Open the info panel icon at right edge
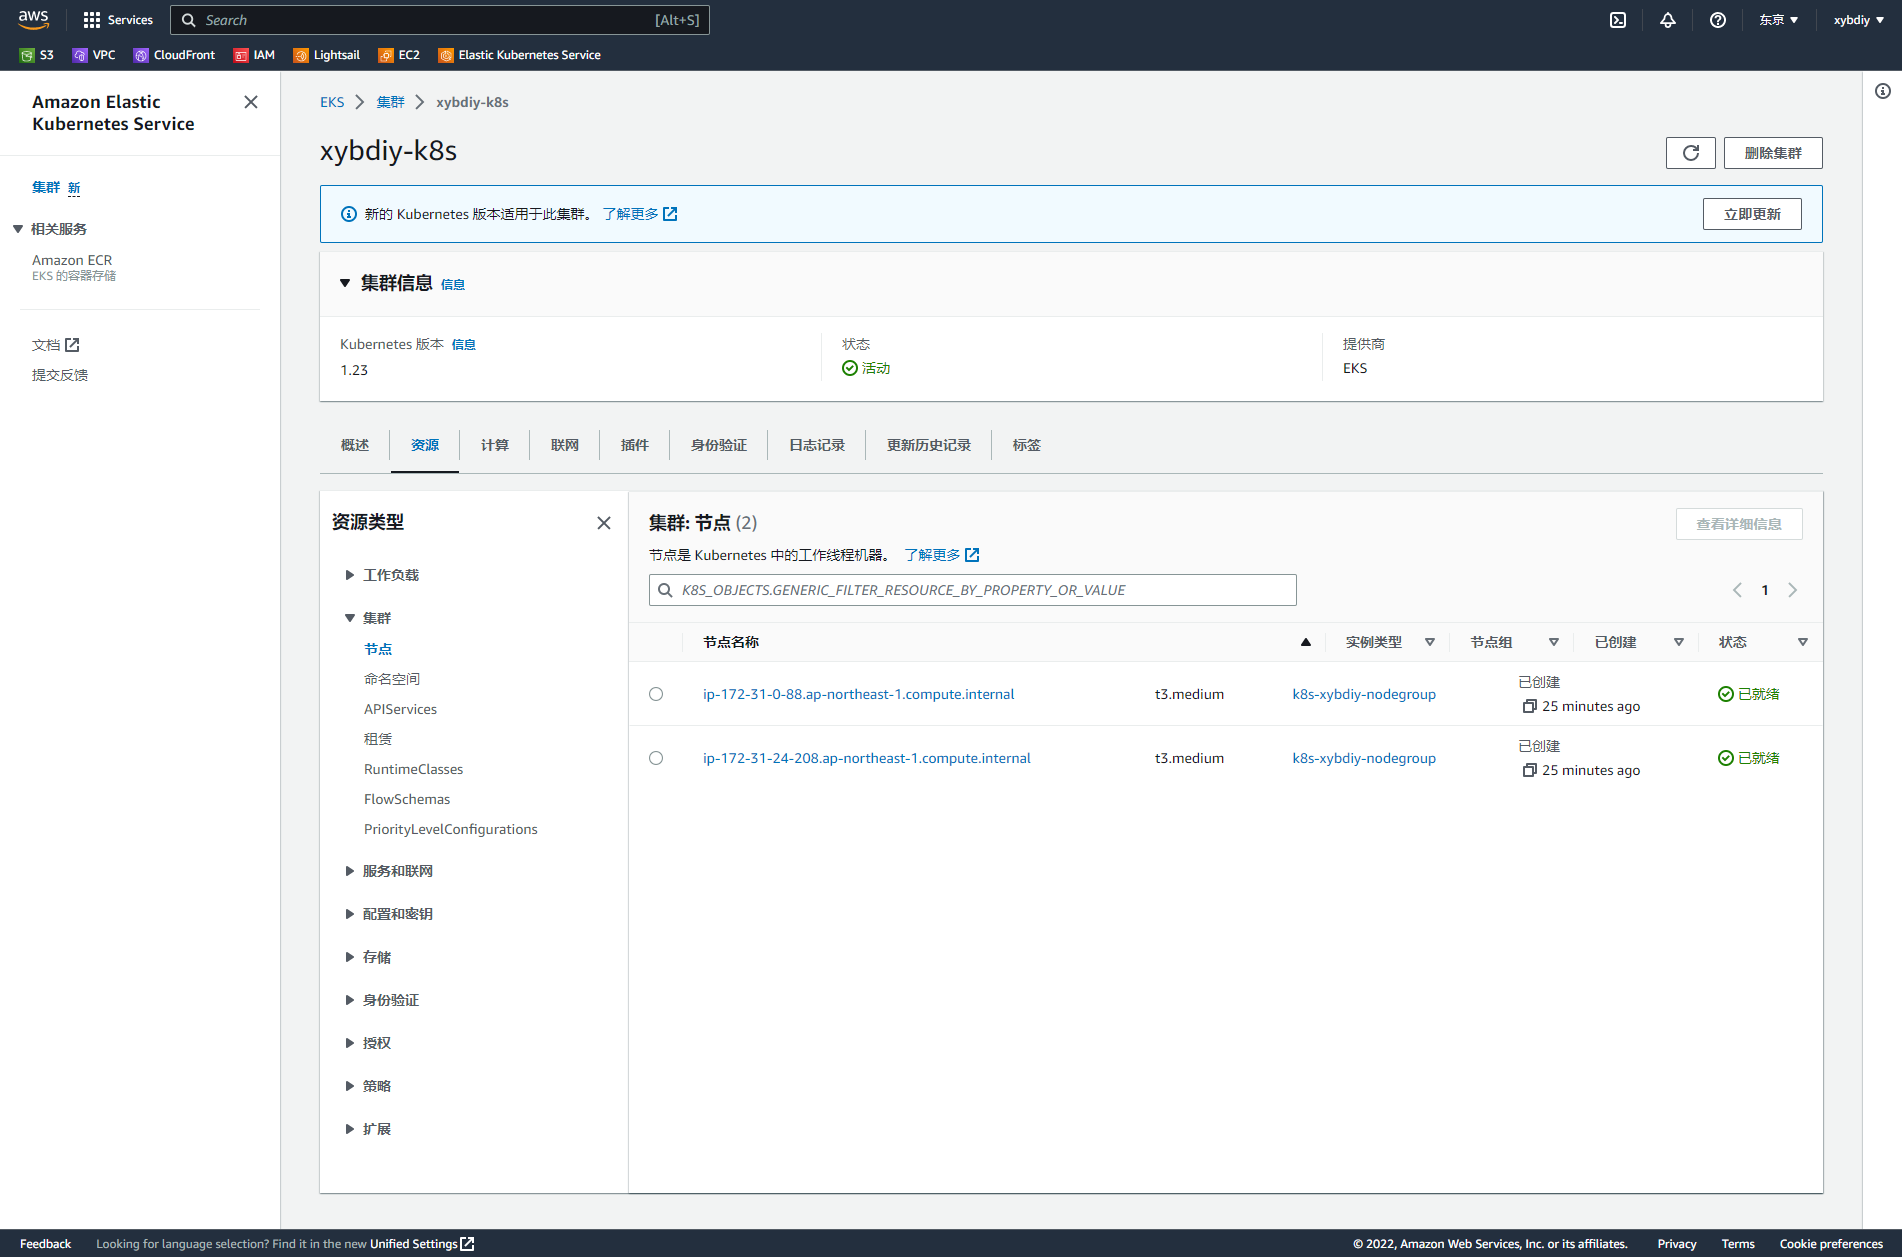The height and width of the screenshot is (1257, 1902). pyautogui.click(x=1883, y=92)
